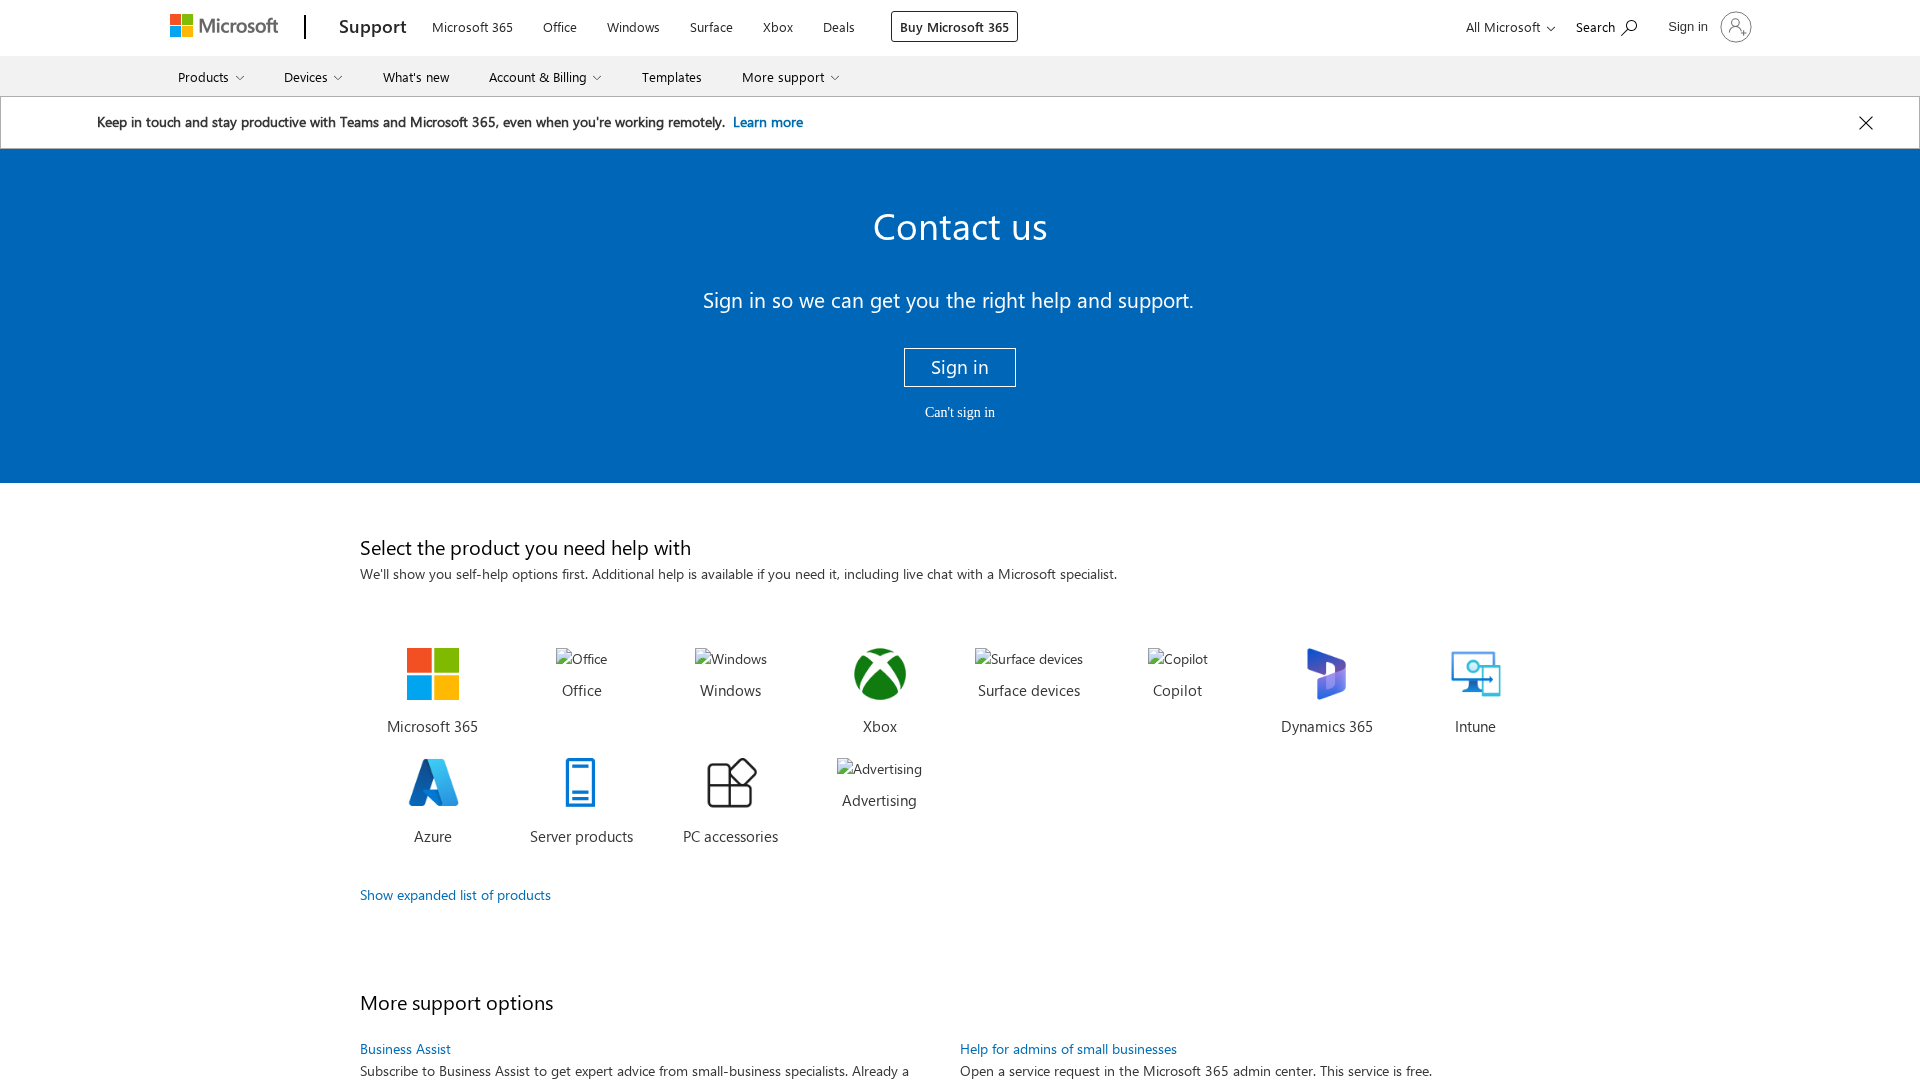1920x1080 pixels.
Task: Select the Server products icon
Action: click(581, 782)
